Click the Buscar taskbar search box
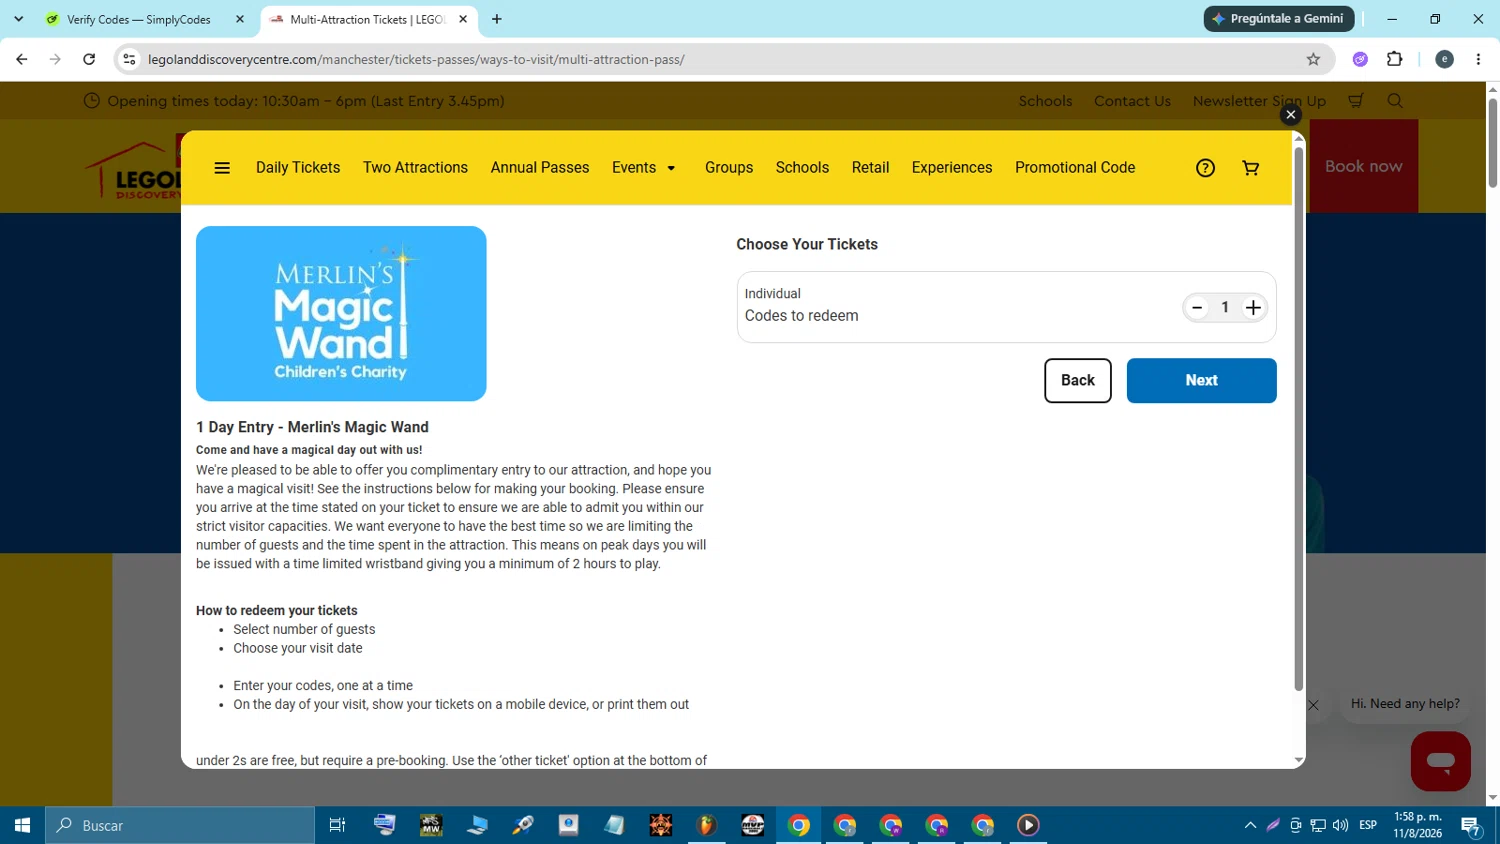The width and height of the screenshot is (1500, 844). tap(180, 825)
